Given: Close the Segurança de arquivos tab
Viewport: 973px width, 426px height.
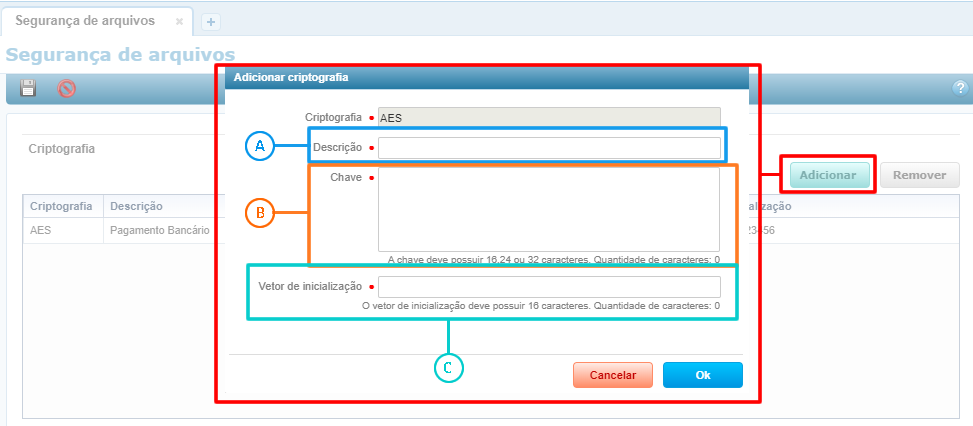Looking at the screenshot, I should click(x=179, y=21).
